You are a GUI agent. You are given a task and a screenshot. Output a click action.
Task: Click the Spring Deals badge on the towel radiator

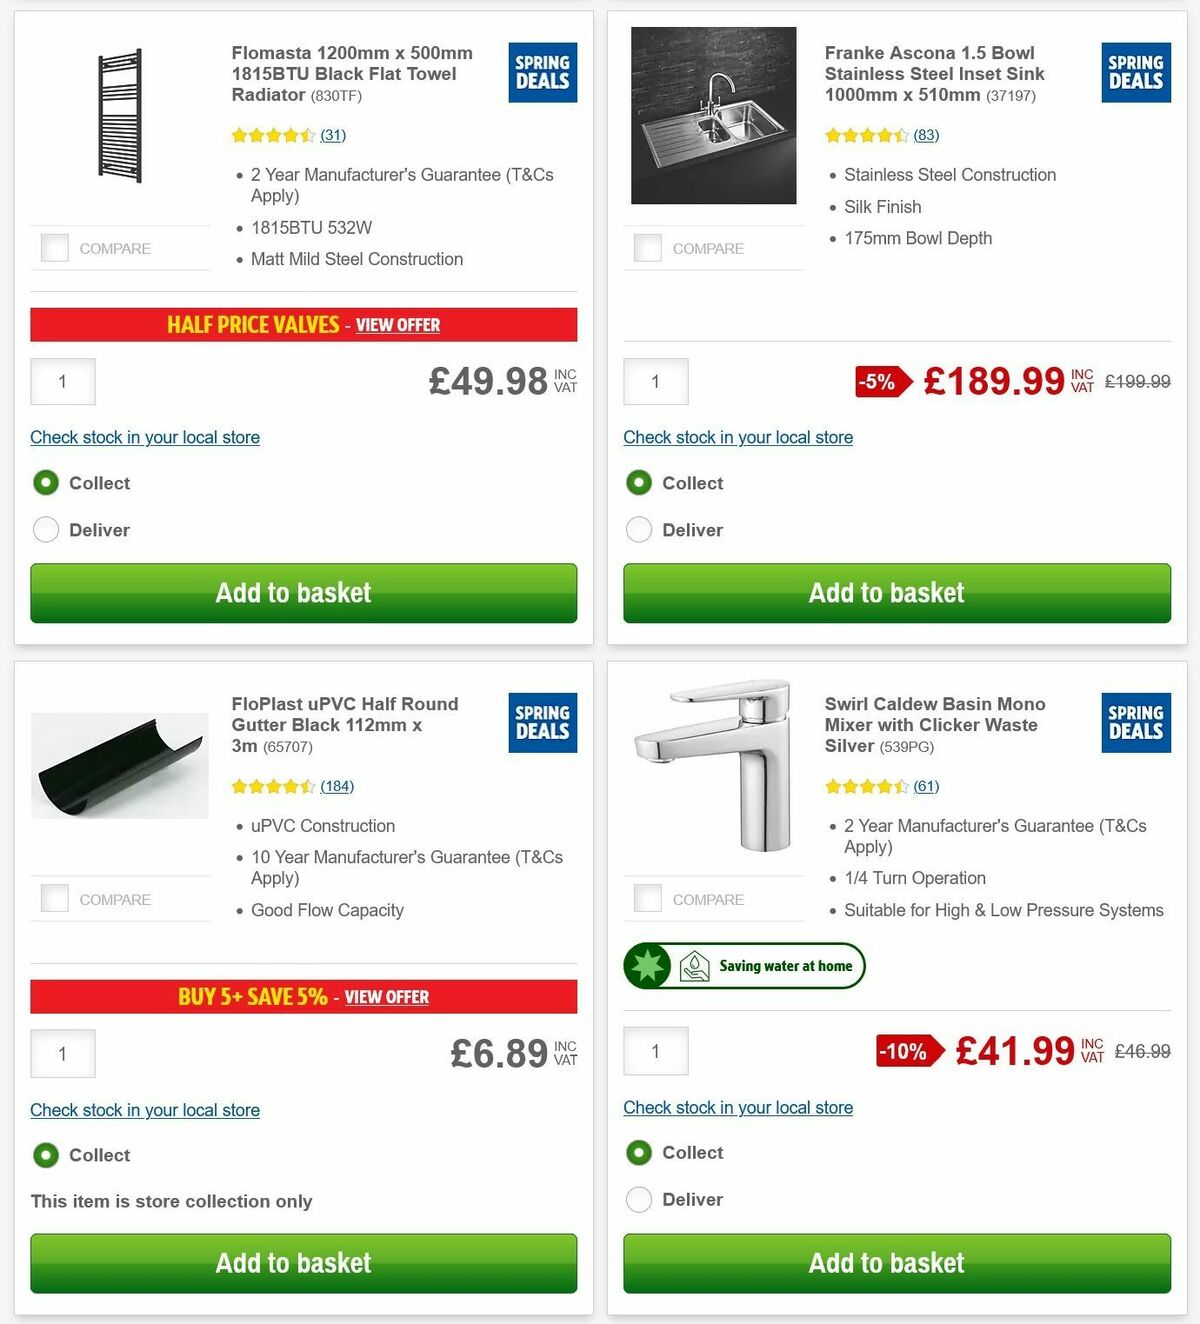coord(541,72)
